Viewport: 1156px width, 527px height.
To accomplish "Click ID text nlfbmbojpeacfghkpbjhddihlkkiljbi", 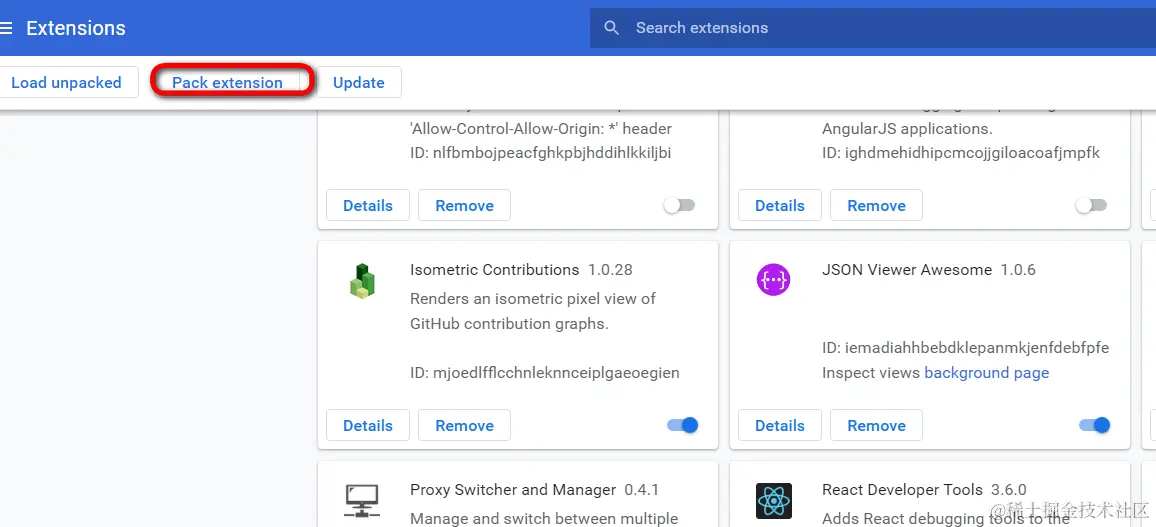I will tap(541, 153).
